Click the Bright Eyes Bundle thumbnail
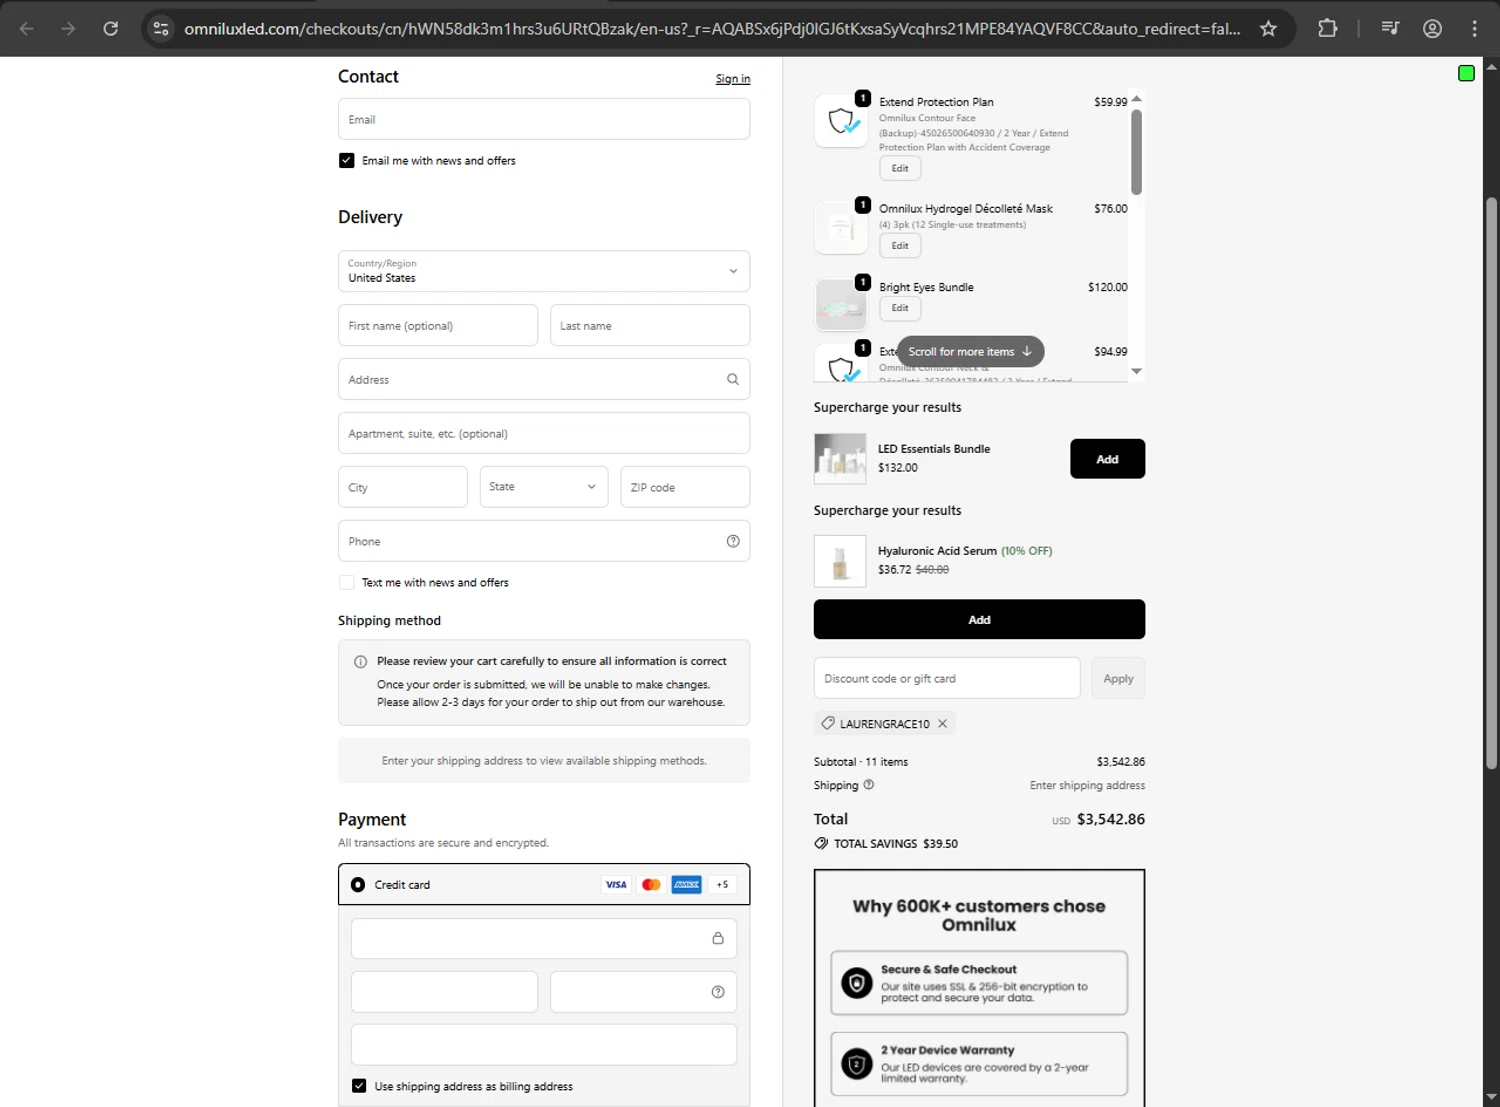The image size is (1500, 1107). (x=841, y=305)
